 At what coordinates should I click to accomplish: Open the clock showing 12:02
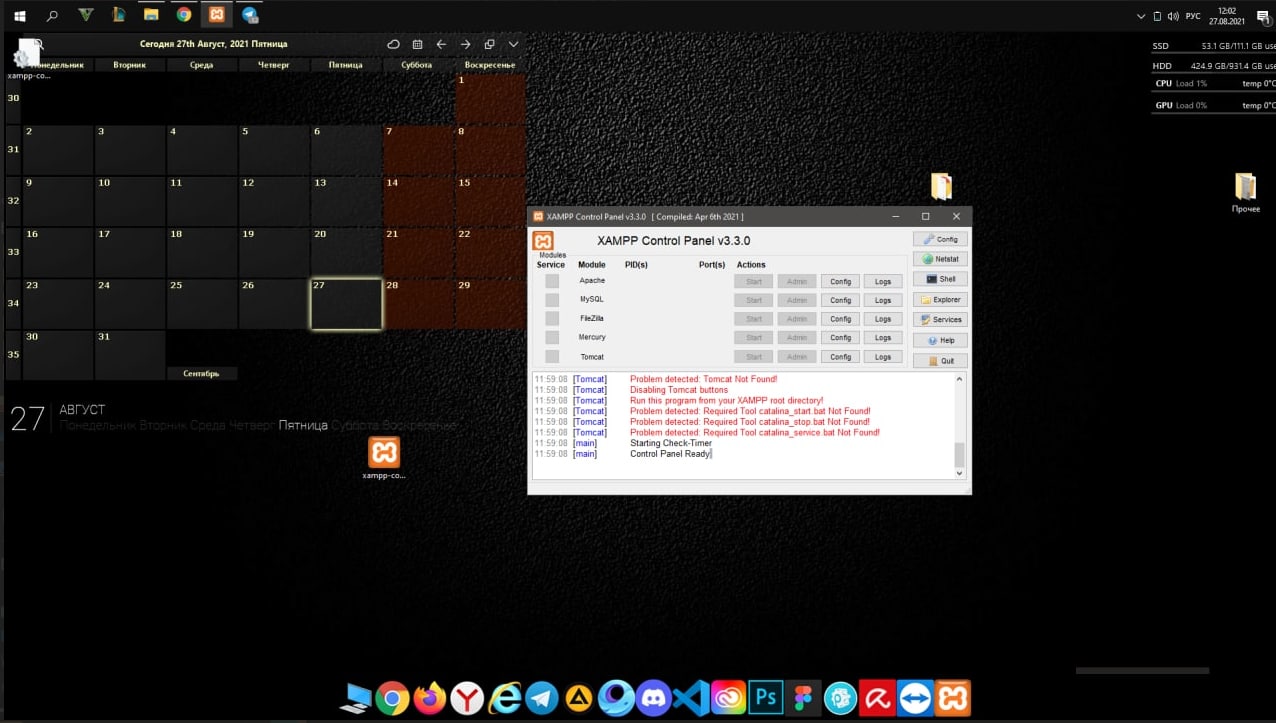point(1227,15)
